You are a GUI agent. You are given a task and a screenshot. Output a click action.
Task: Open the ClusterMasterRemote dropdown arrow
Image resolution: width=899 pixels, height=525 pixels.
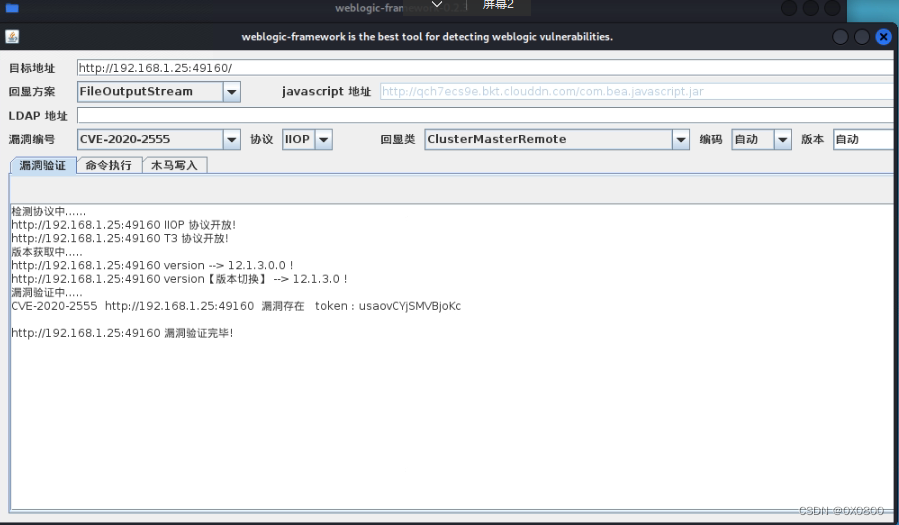[x=681, y=139]
